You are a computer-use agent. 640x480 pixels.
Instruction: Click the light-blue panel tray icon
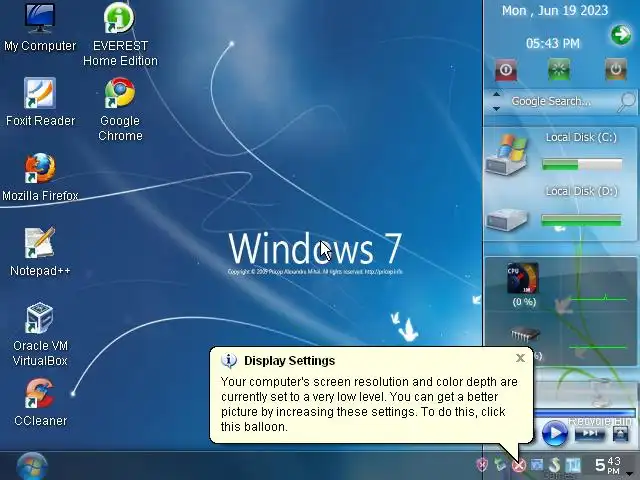point(573,464)
